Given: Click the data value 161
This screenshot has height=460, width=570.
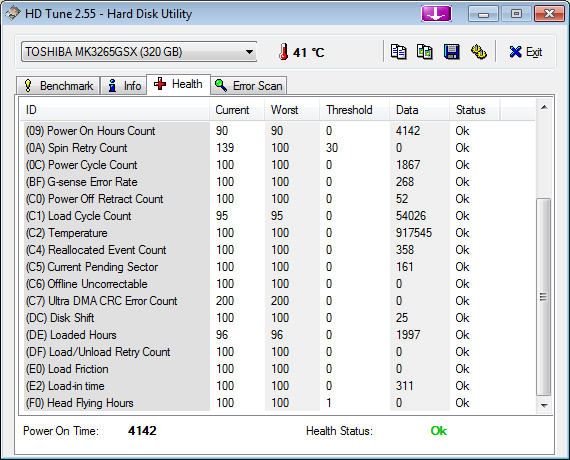Looking at the screenshot, I should point(405,267).
